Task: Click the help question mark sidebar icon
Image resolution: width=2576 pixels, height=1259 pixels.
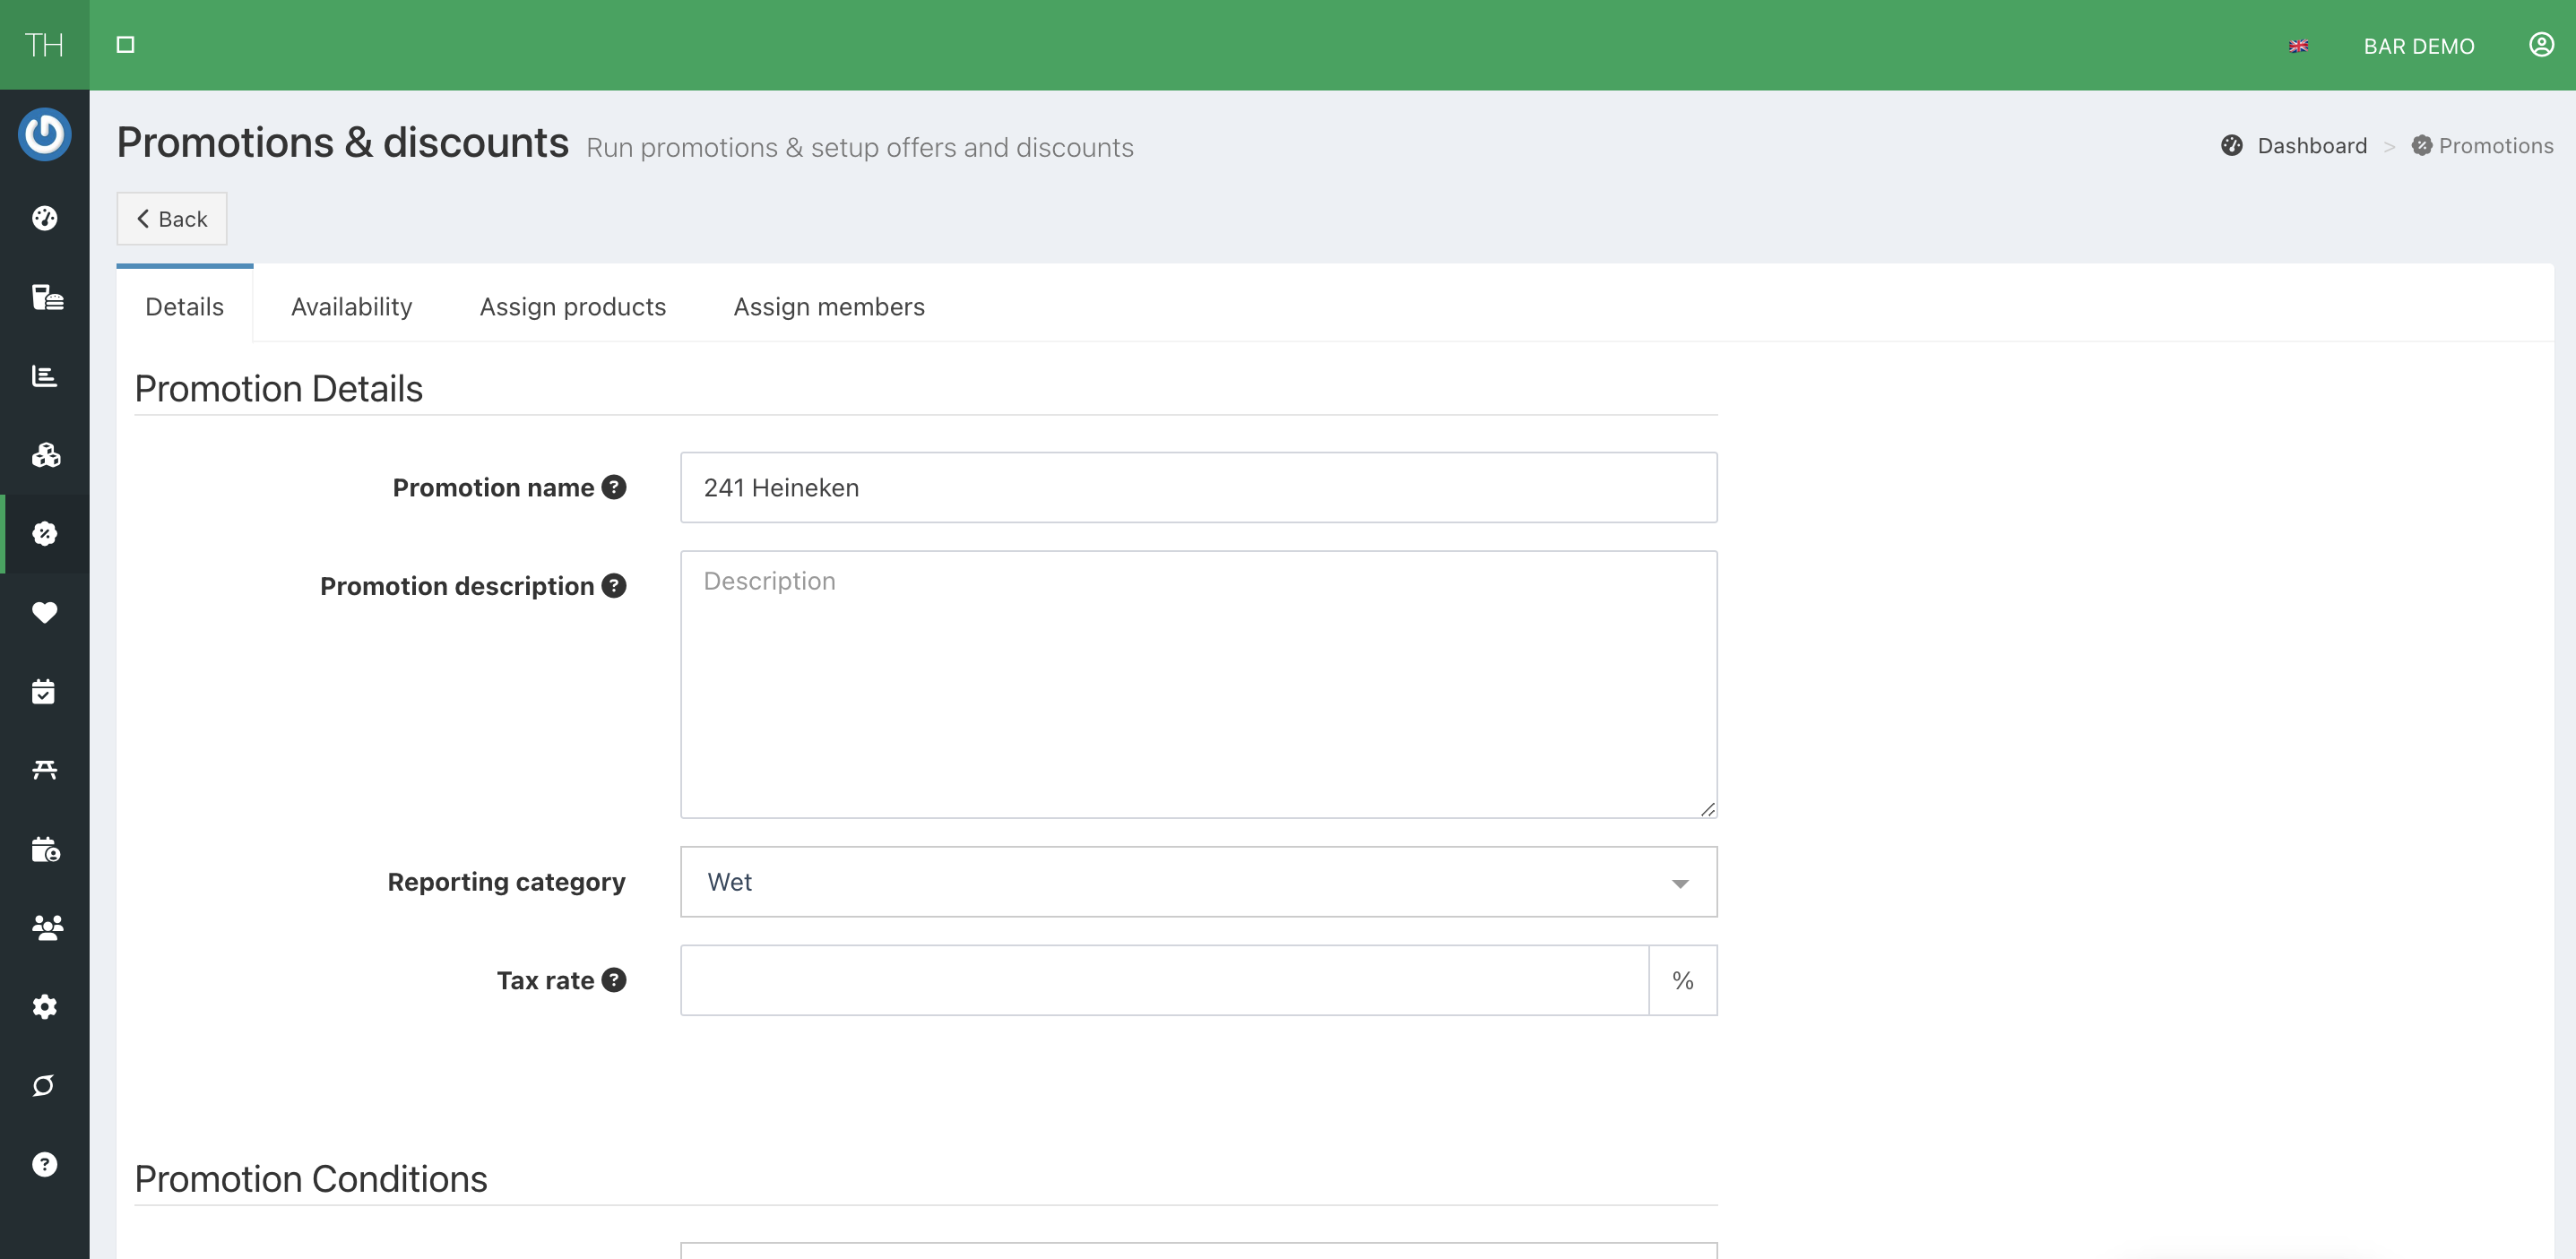Action: (x=44, y=1164)
